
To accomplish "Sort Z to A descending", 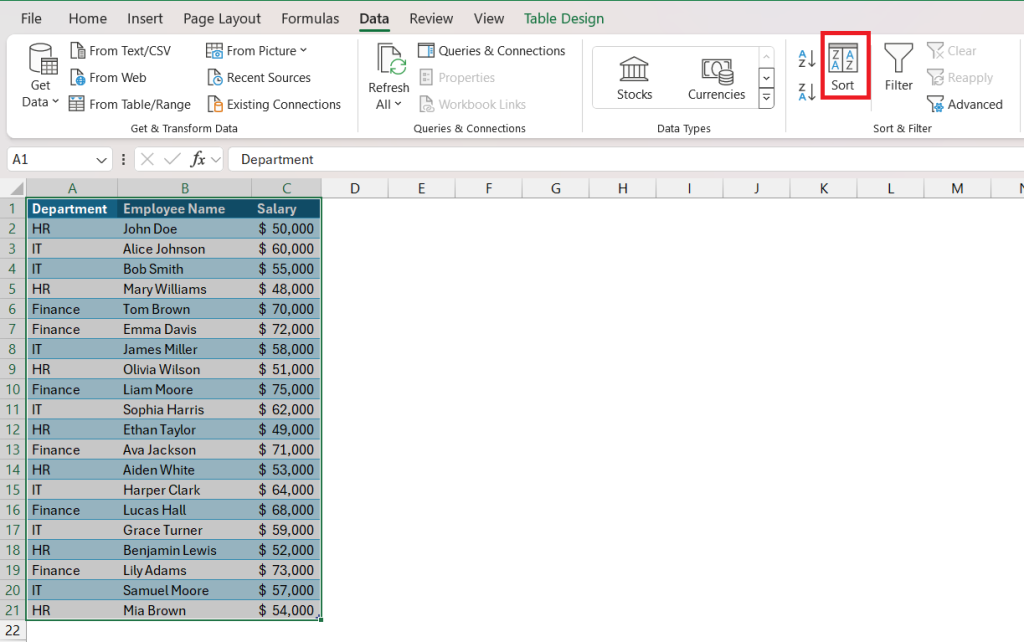I will coord(807,93).
